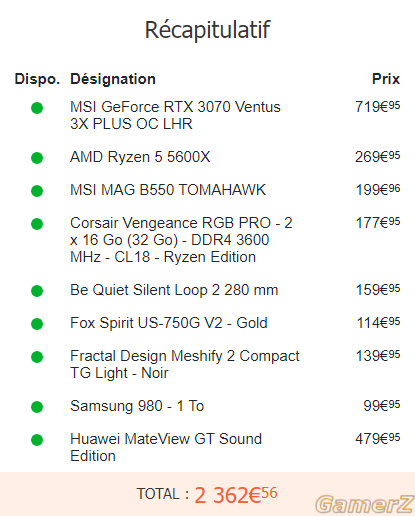415x516 pixels.
Task: Click availability dot for Huawei MateView GT
Action: pos(37,440)
